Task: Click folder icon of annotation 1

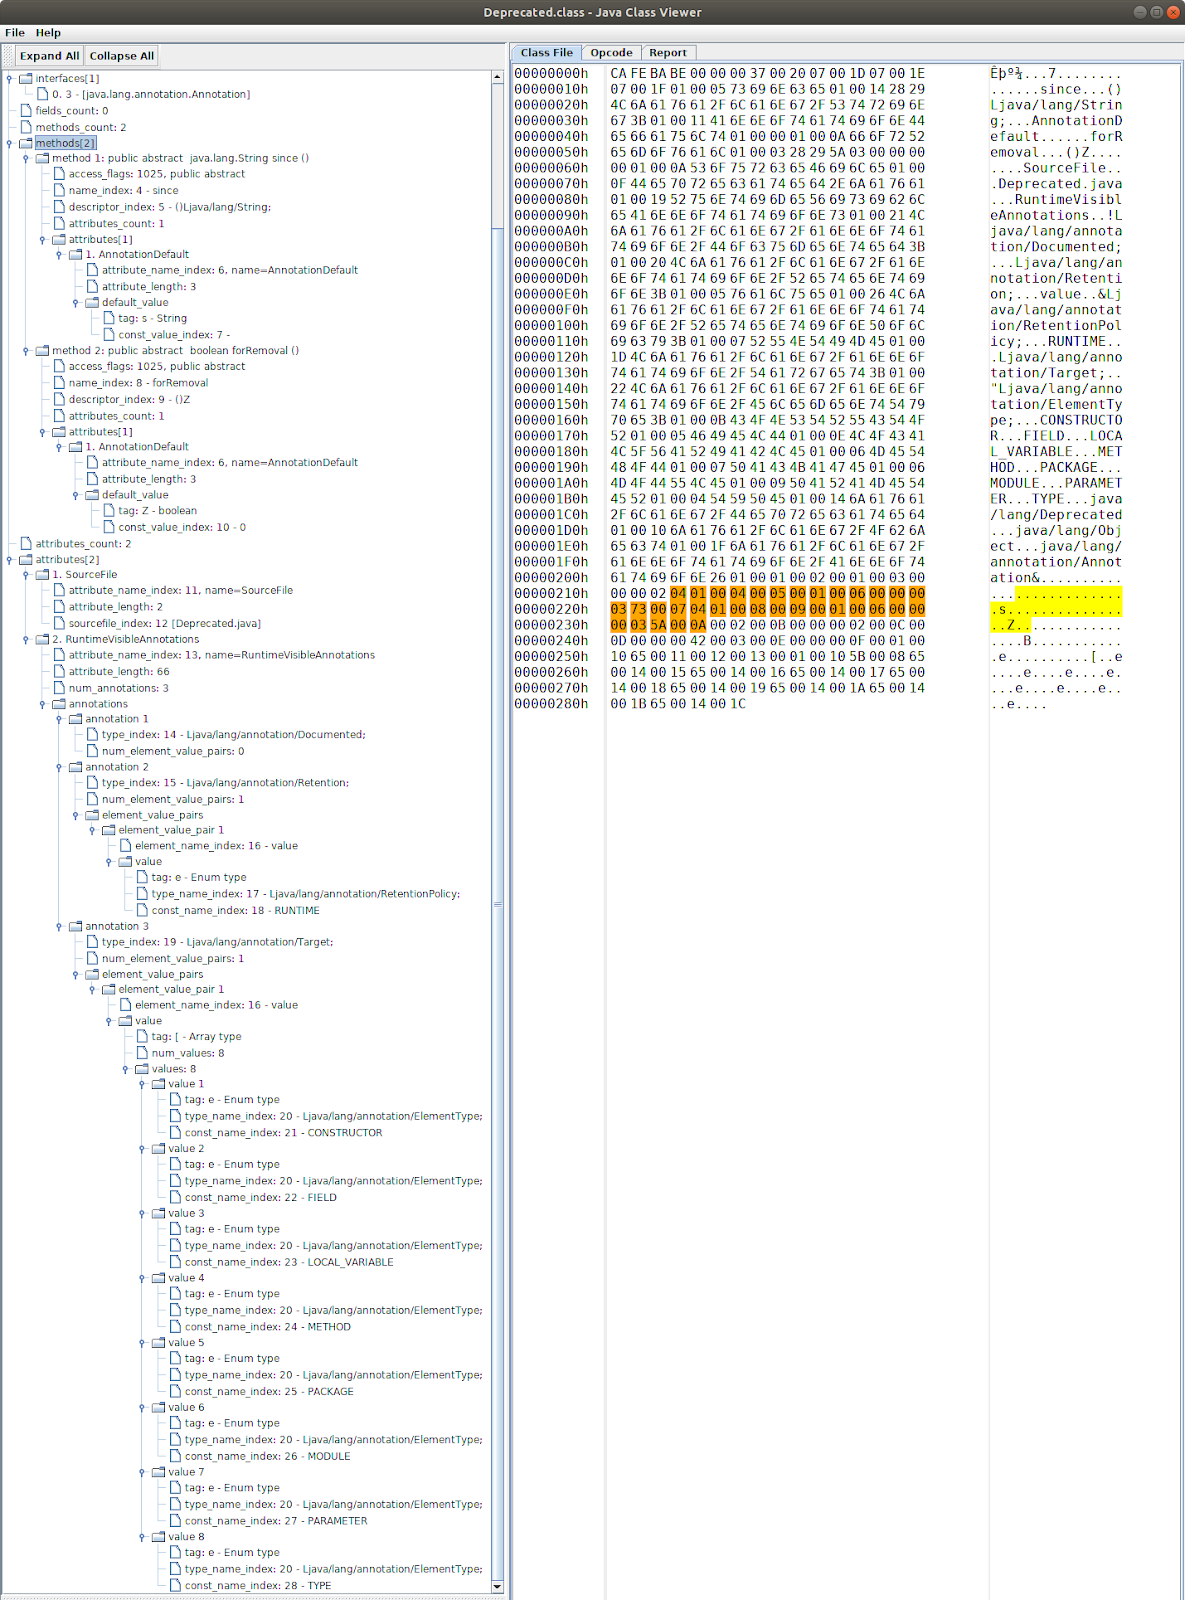Action: pyautogui.click(x=76, y=718)
